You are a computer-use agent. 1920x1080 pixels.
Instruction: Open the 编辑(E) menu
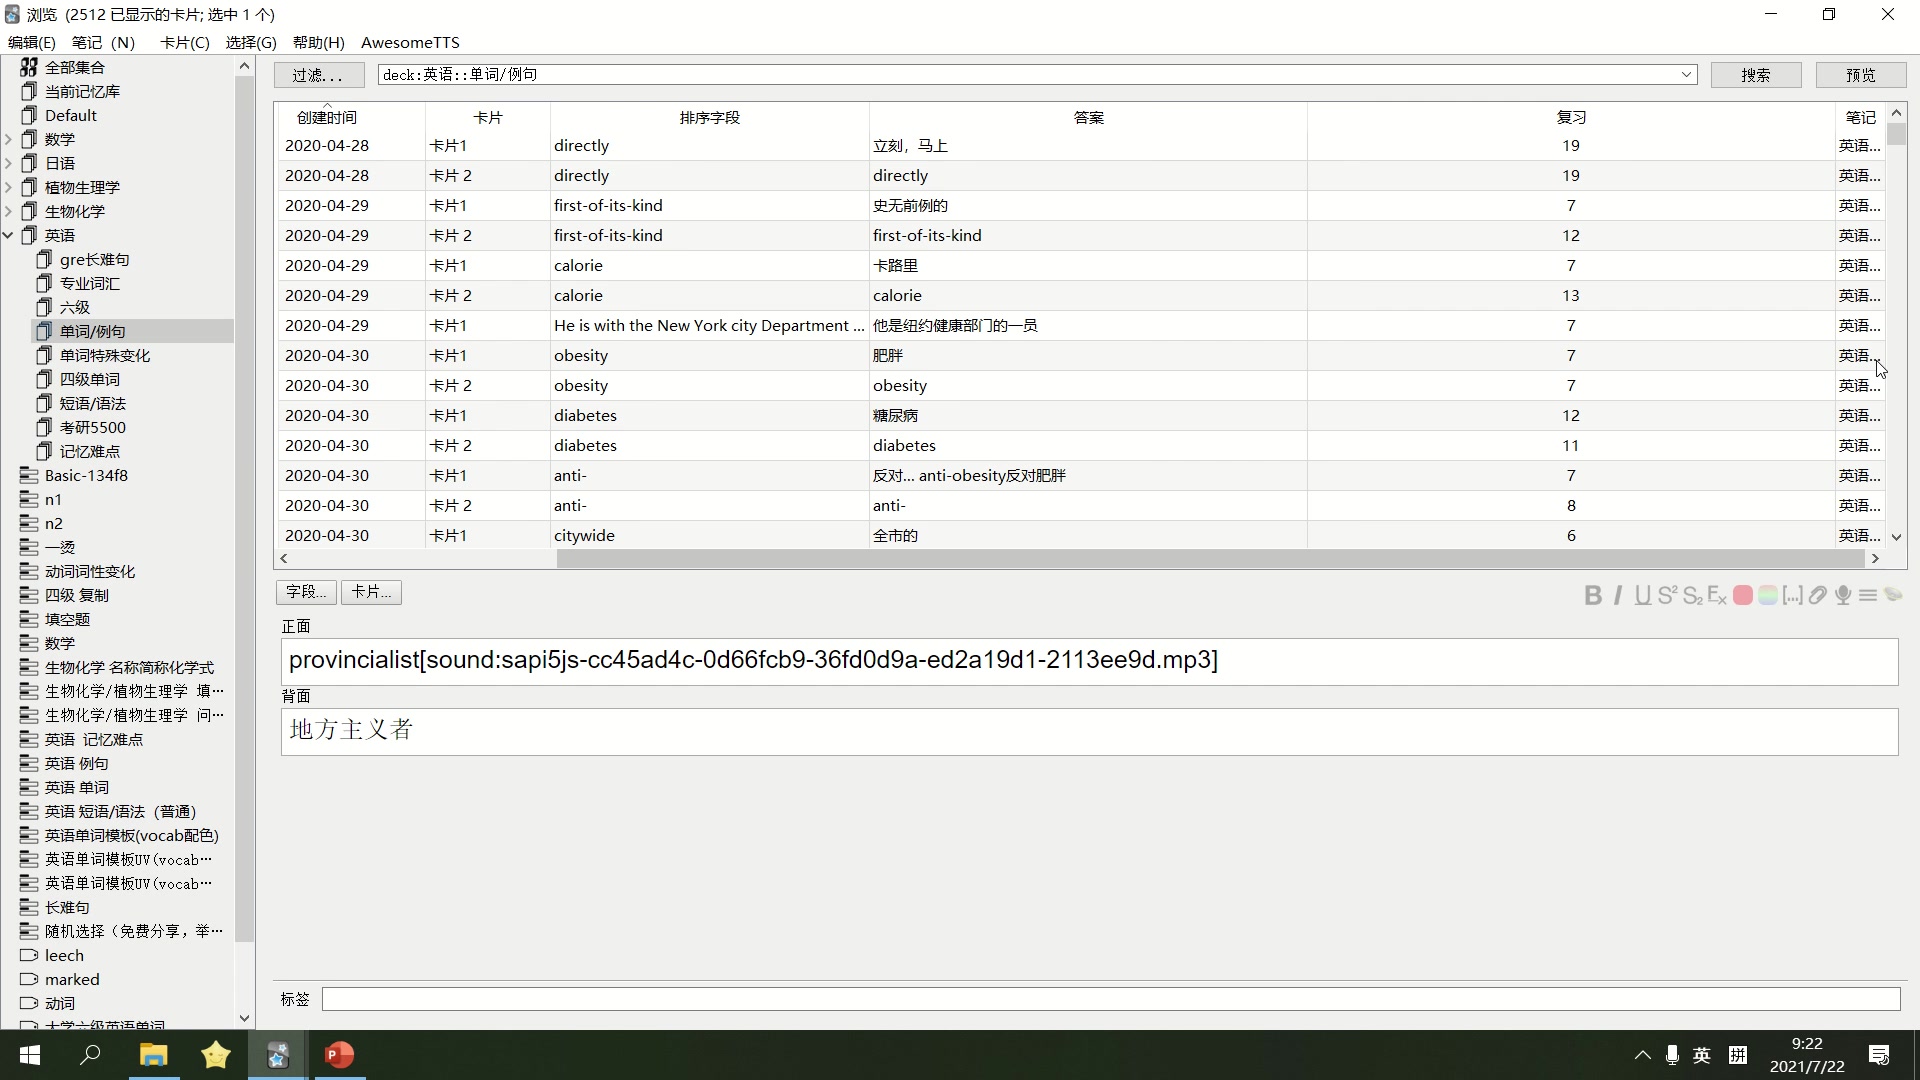tap(32, 42)
